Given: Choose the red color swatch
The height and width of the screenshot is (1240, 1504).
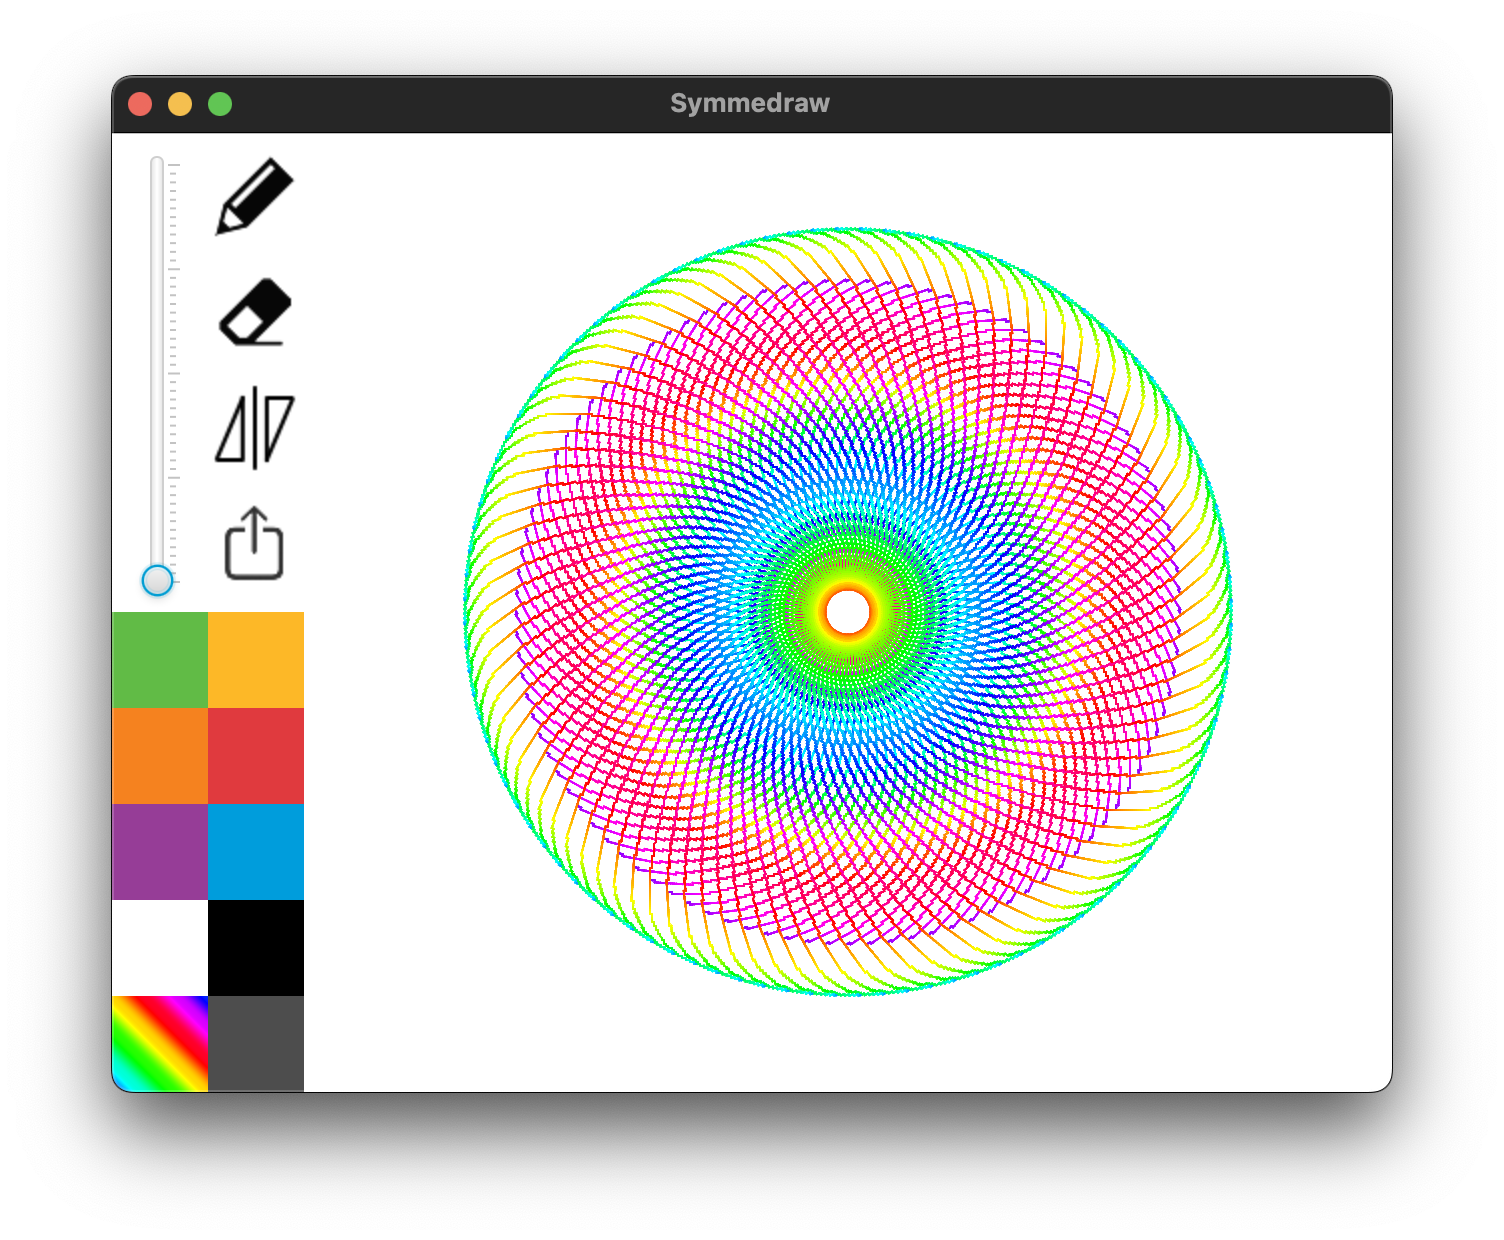Looking at the screenshot, I should pyautogui.click(x=256, y=756).
